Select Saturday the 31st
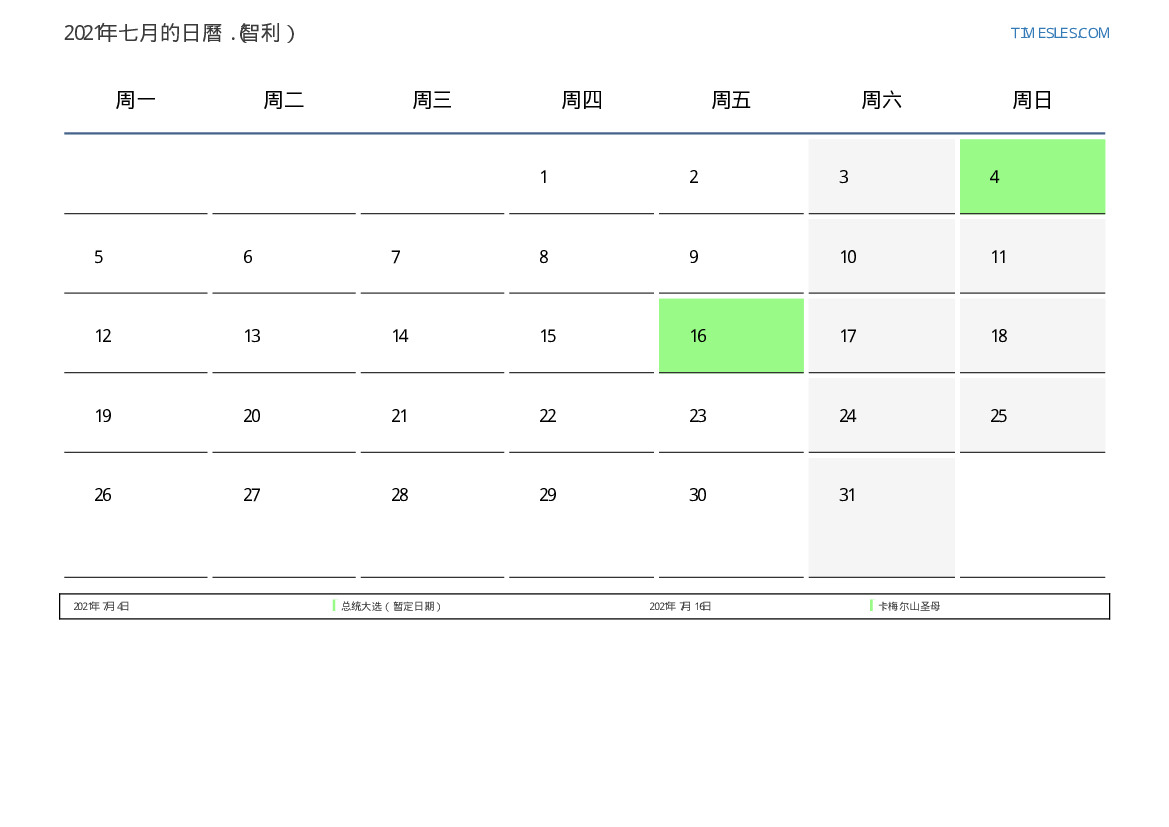1169x827 pixels. (881, 496)
